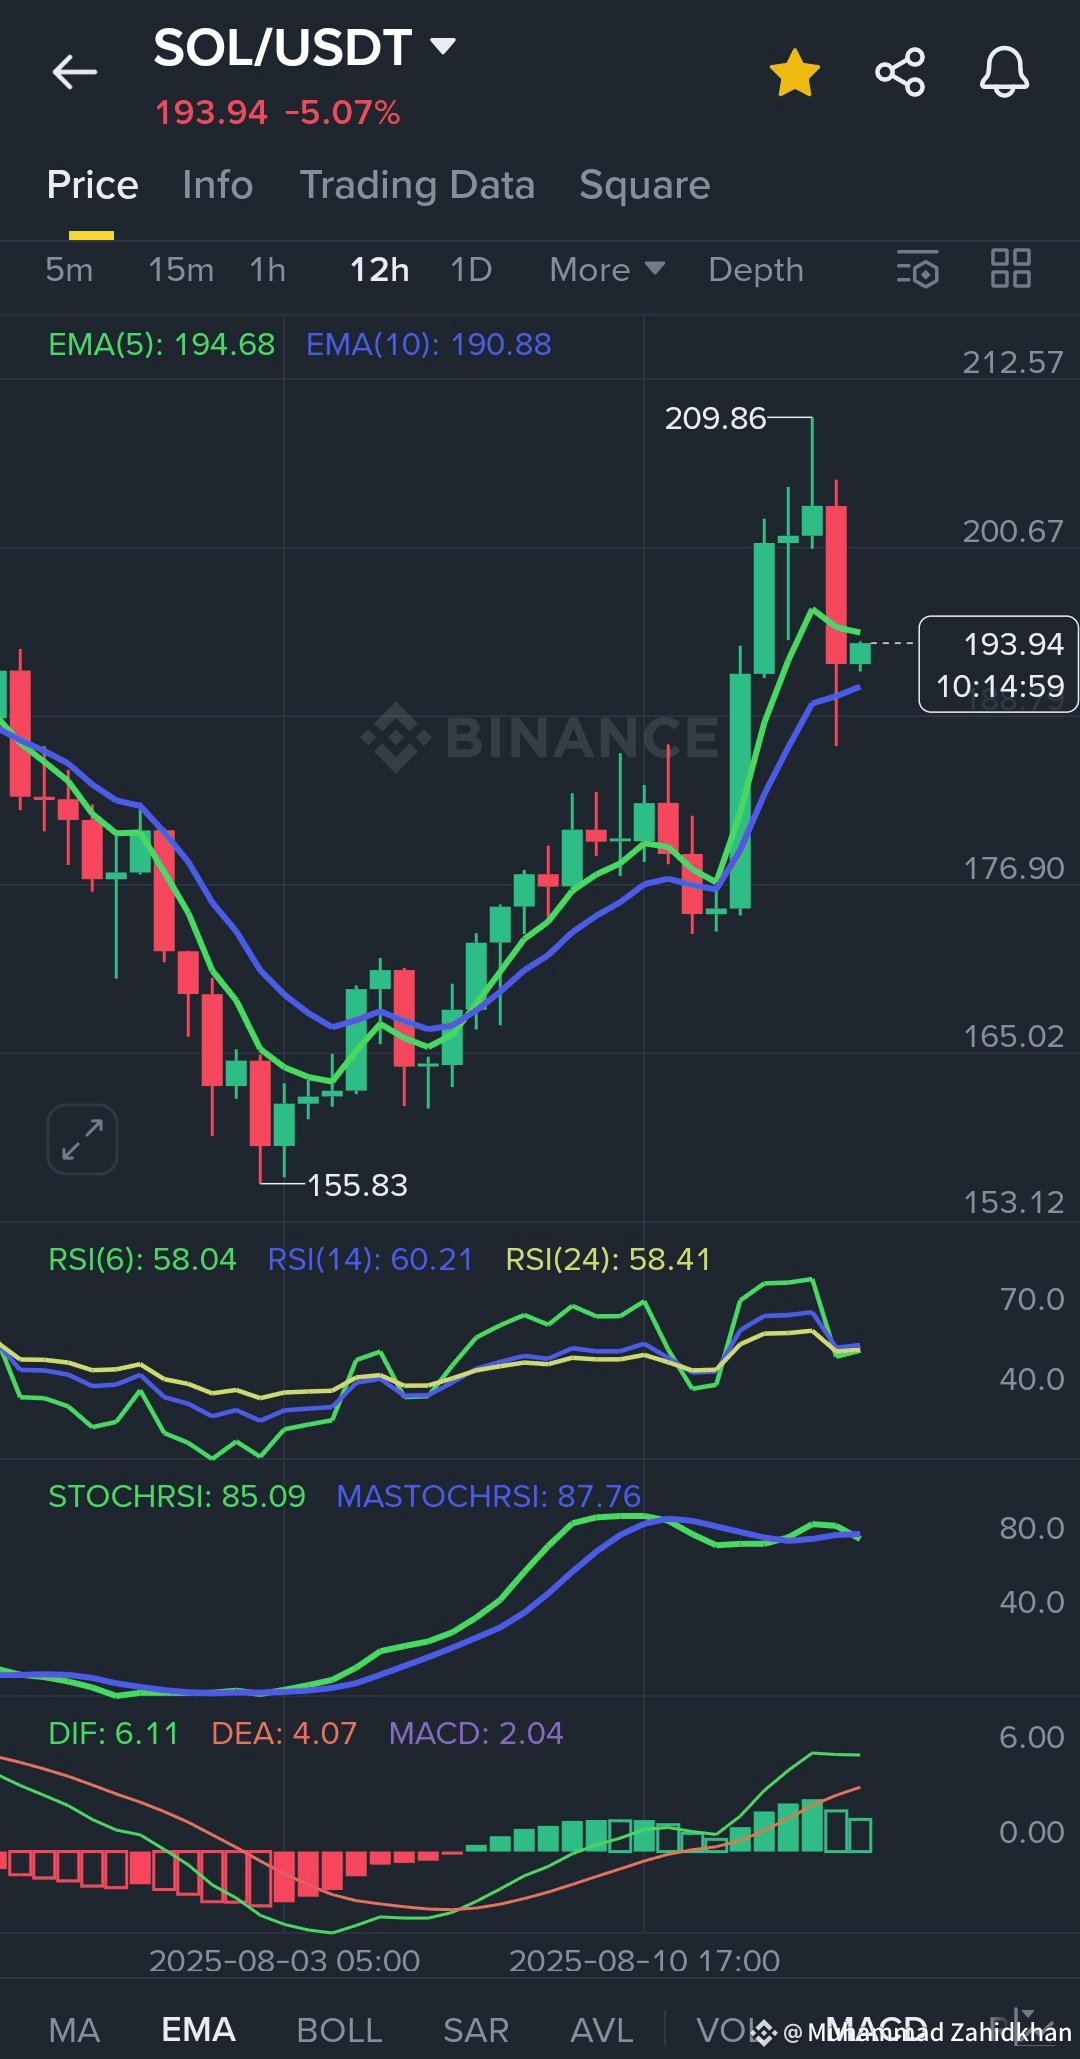
Task: Open the Square tab
Action: tap(645, 185)
